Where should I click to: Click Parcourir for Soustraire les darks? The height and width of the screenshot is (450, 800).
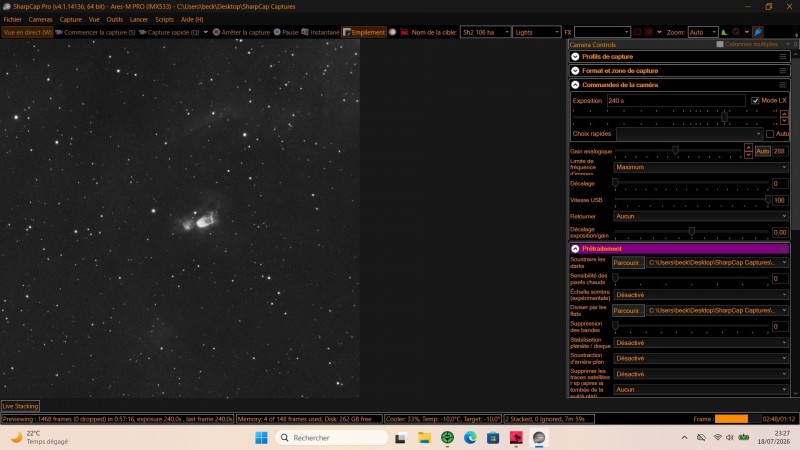[628, 263]
